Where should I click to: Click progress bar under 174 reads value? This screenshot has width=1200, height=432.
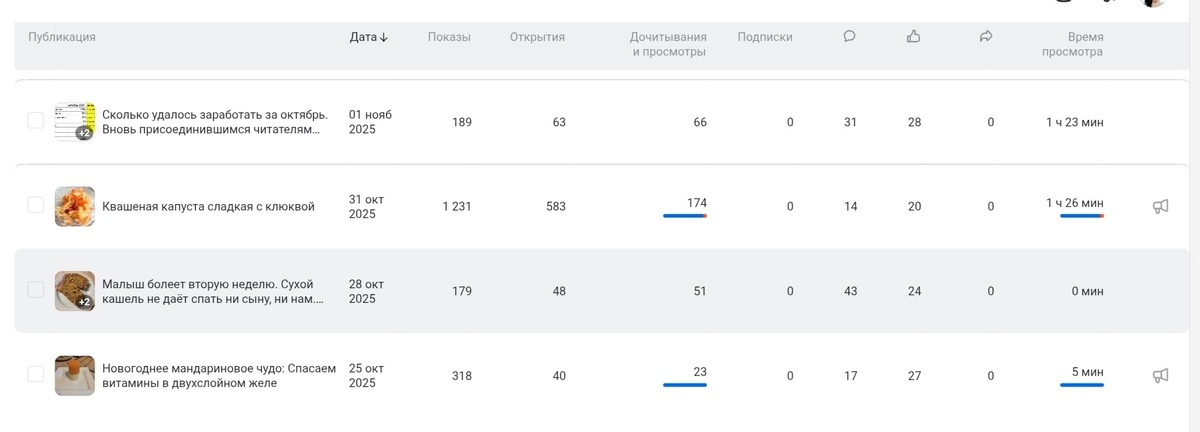click(x=684, y=216)
